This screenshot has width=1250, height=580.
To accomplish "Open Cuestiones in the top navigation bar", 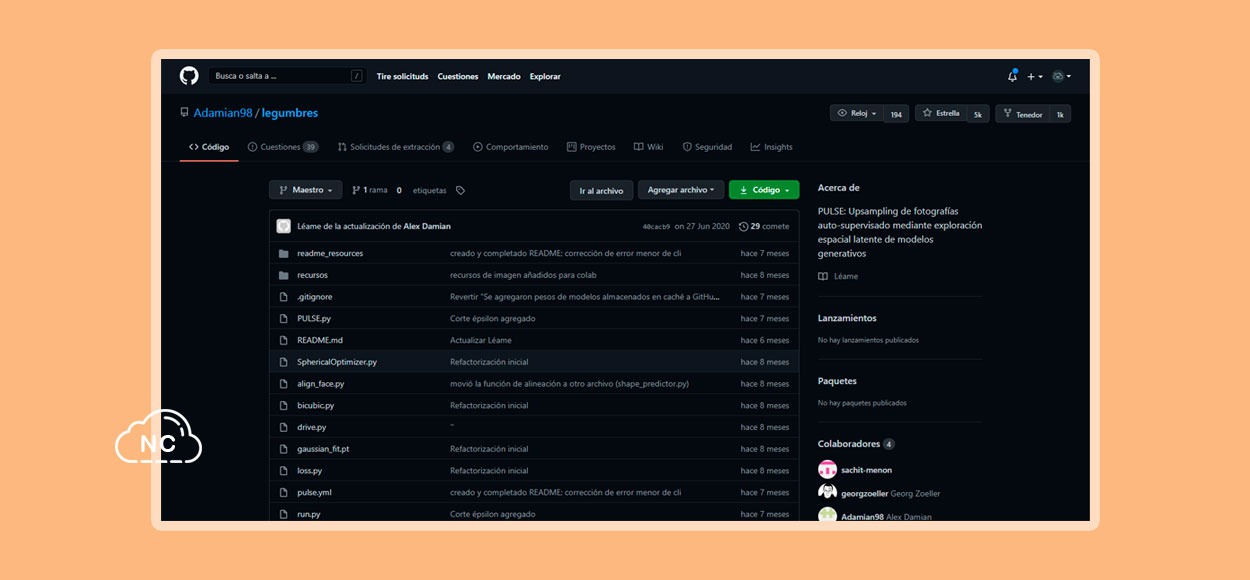I will tap(458, 76).
